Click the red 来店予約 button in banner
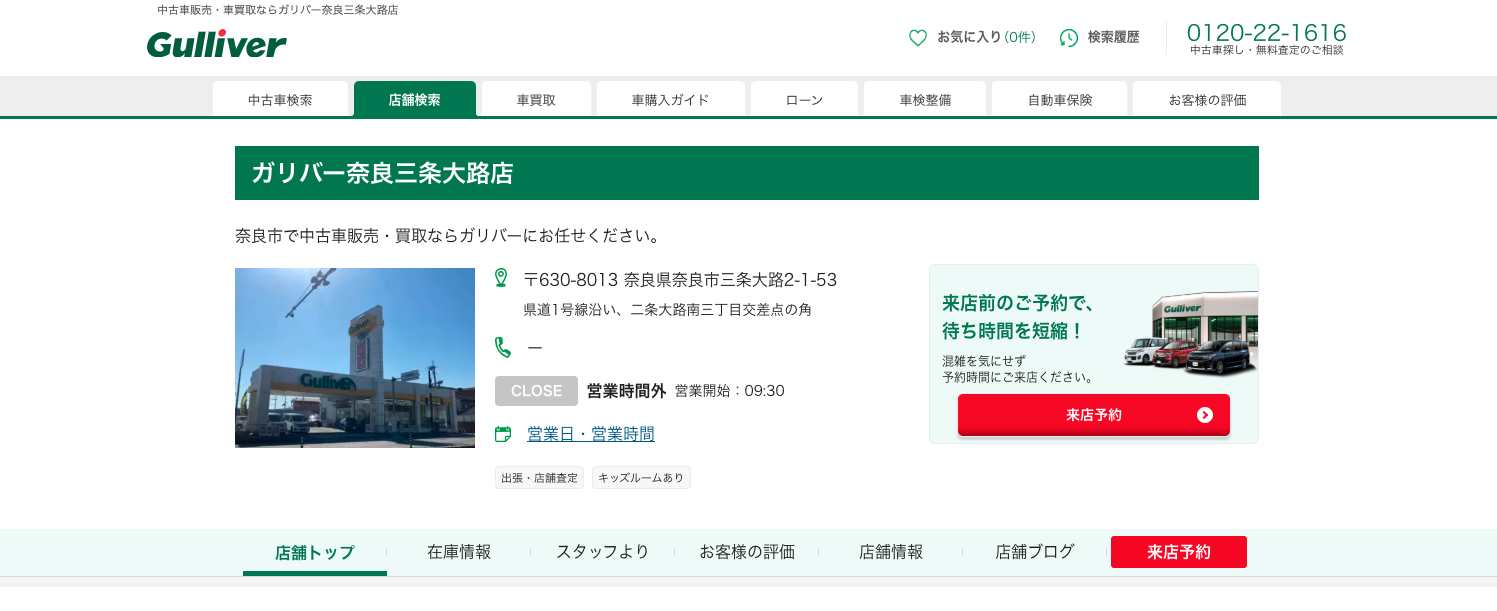The width and height of the screenshot is (1497, 611). pos(1094,415)
